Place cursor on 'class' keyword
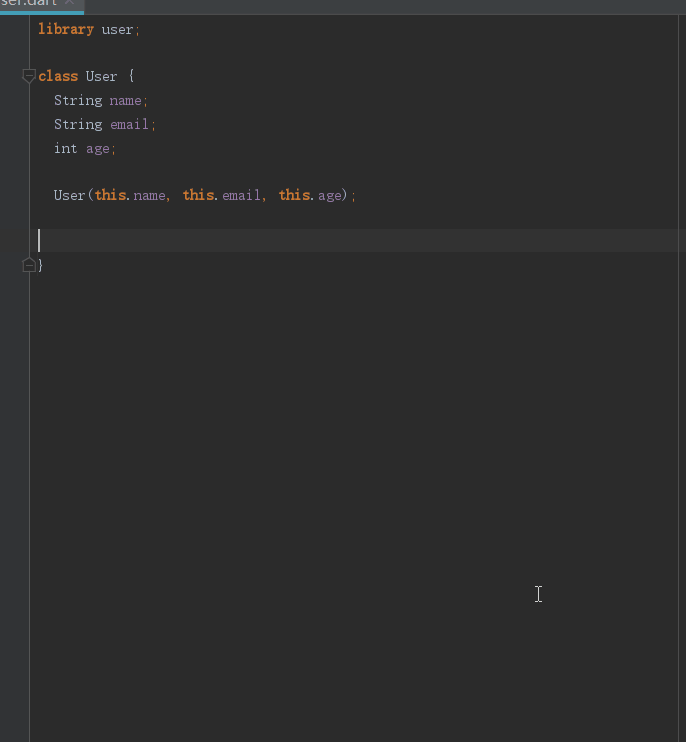Screen dimensions: 686x742 58,76
